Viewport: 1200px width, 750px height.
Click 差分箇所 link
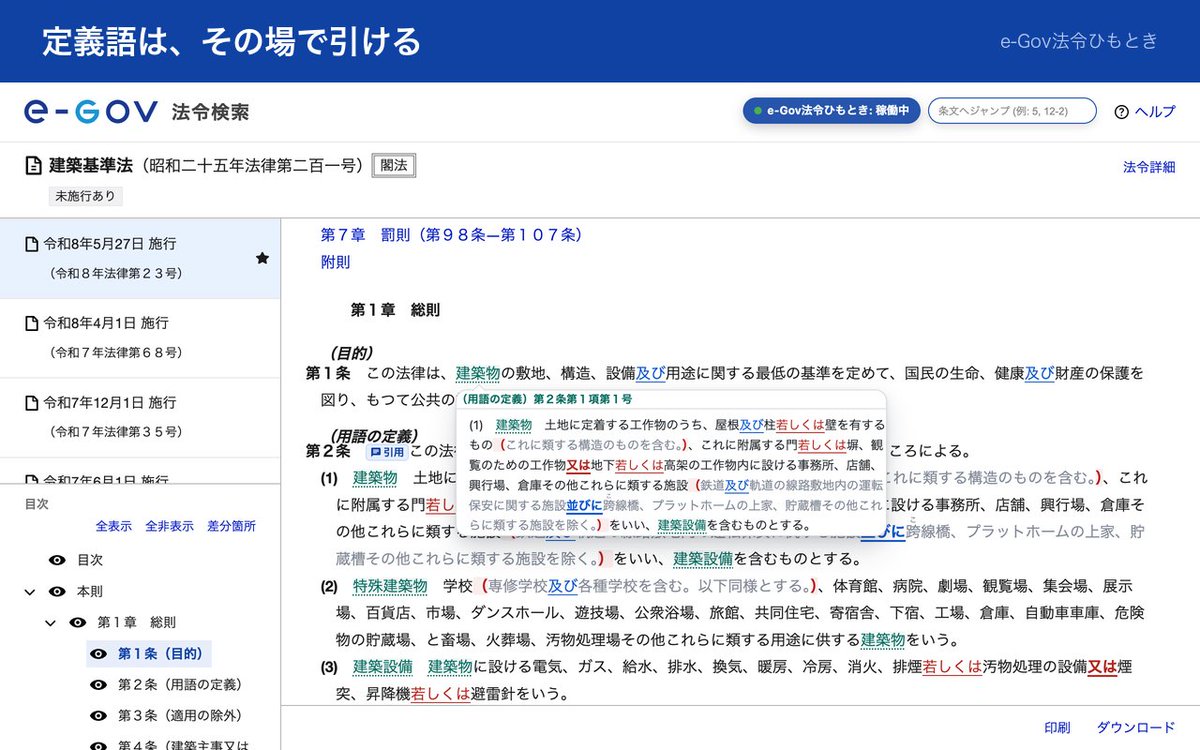coord(232,526)
